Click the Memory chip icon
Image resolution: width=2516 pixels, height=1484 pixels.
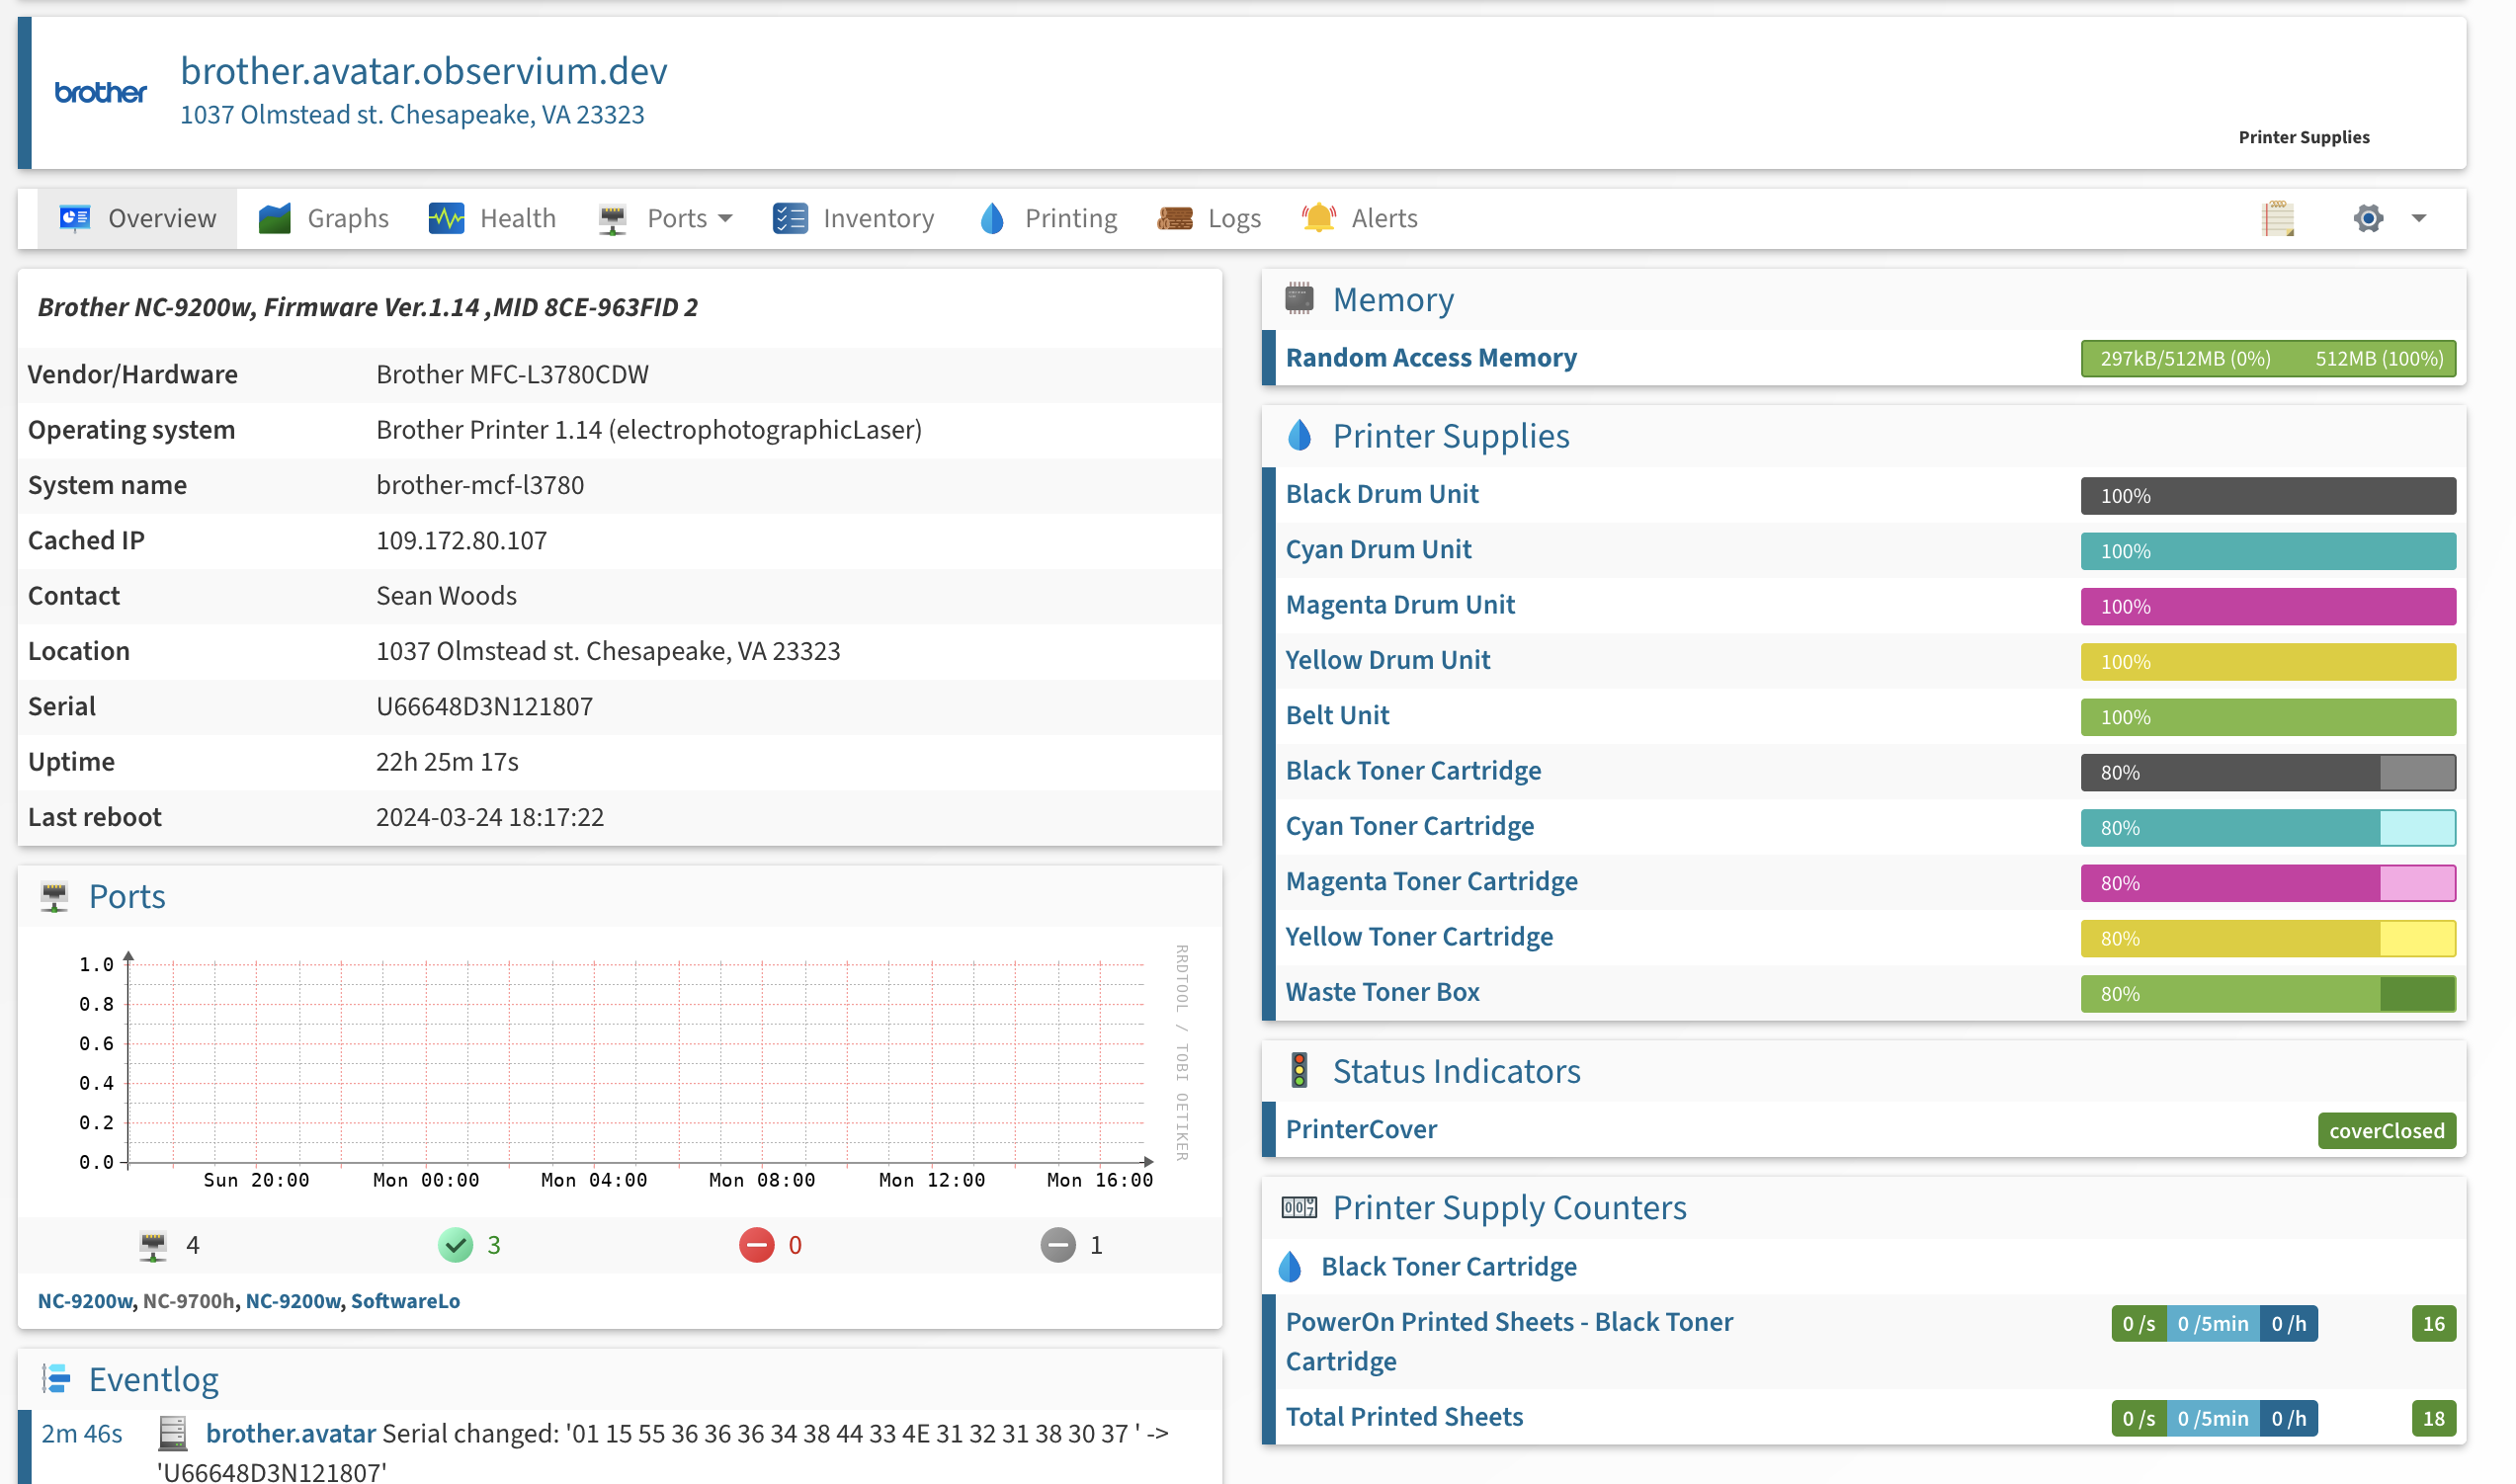[1299, 299]
